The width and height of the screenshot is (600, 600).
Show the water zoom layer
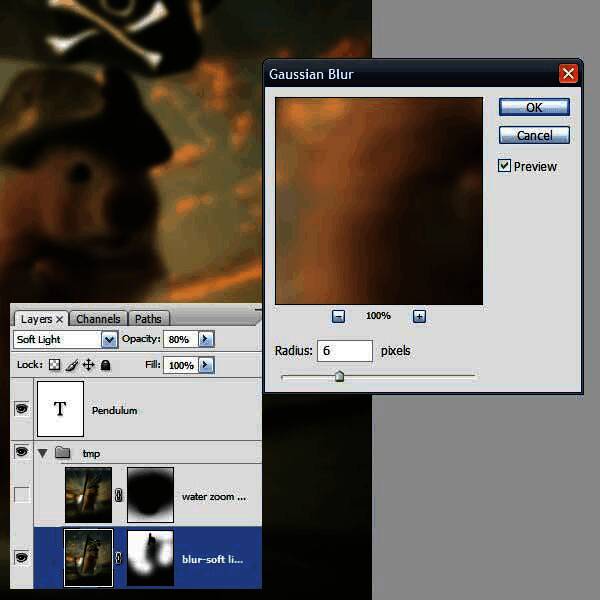coord(22,495)
